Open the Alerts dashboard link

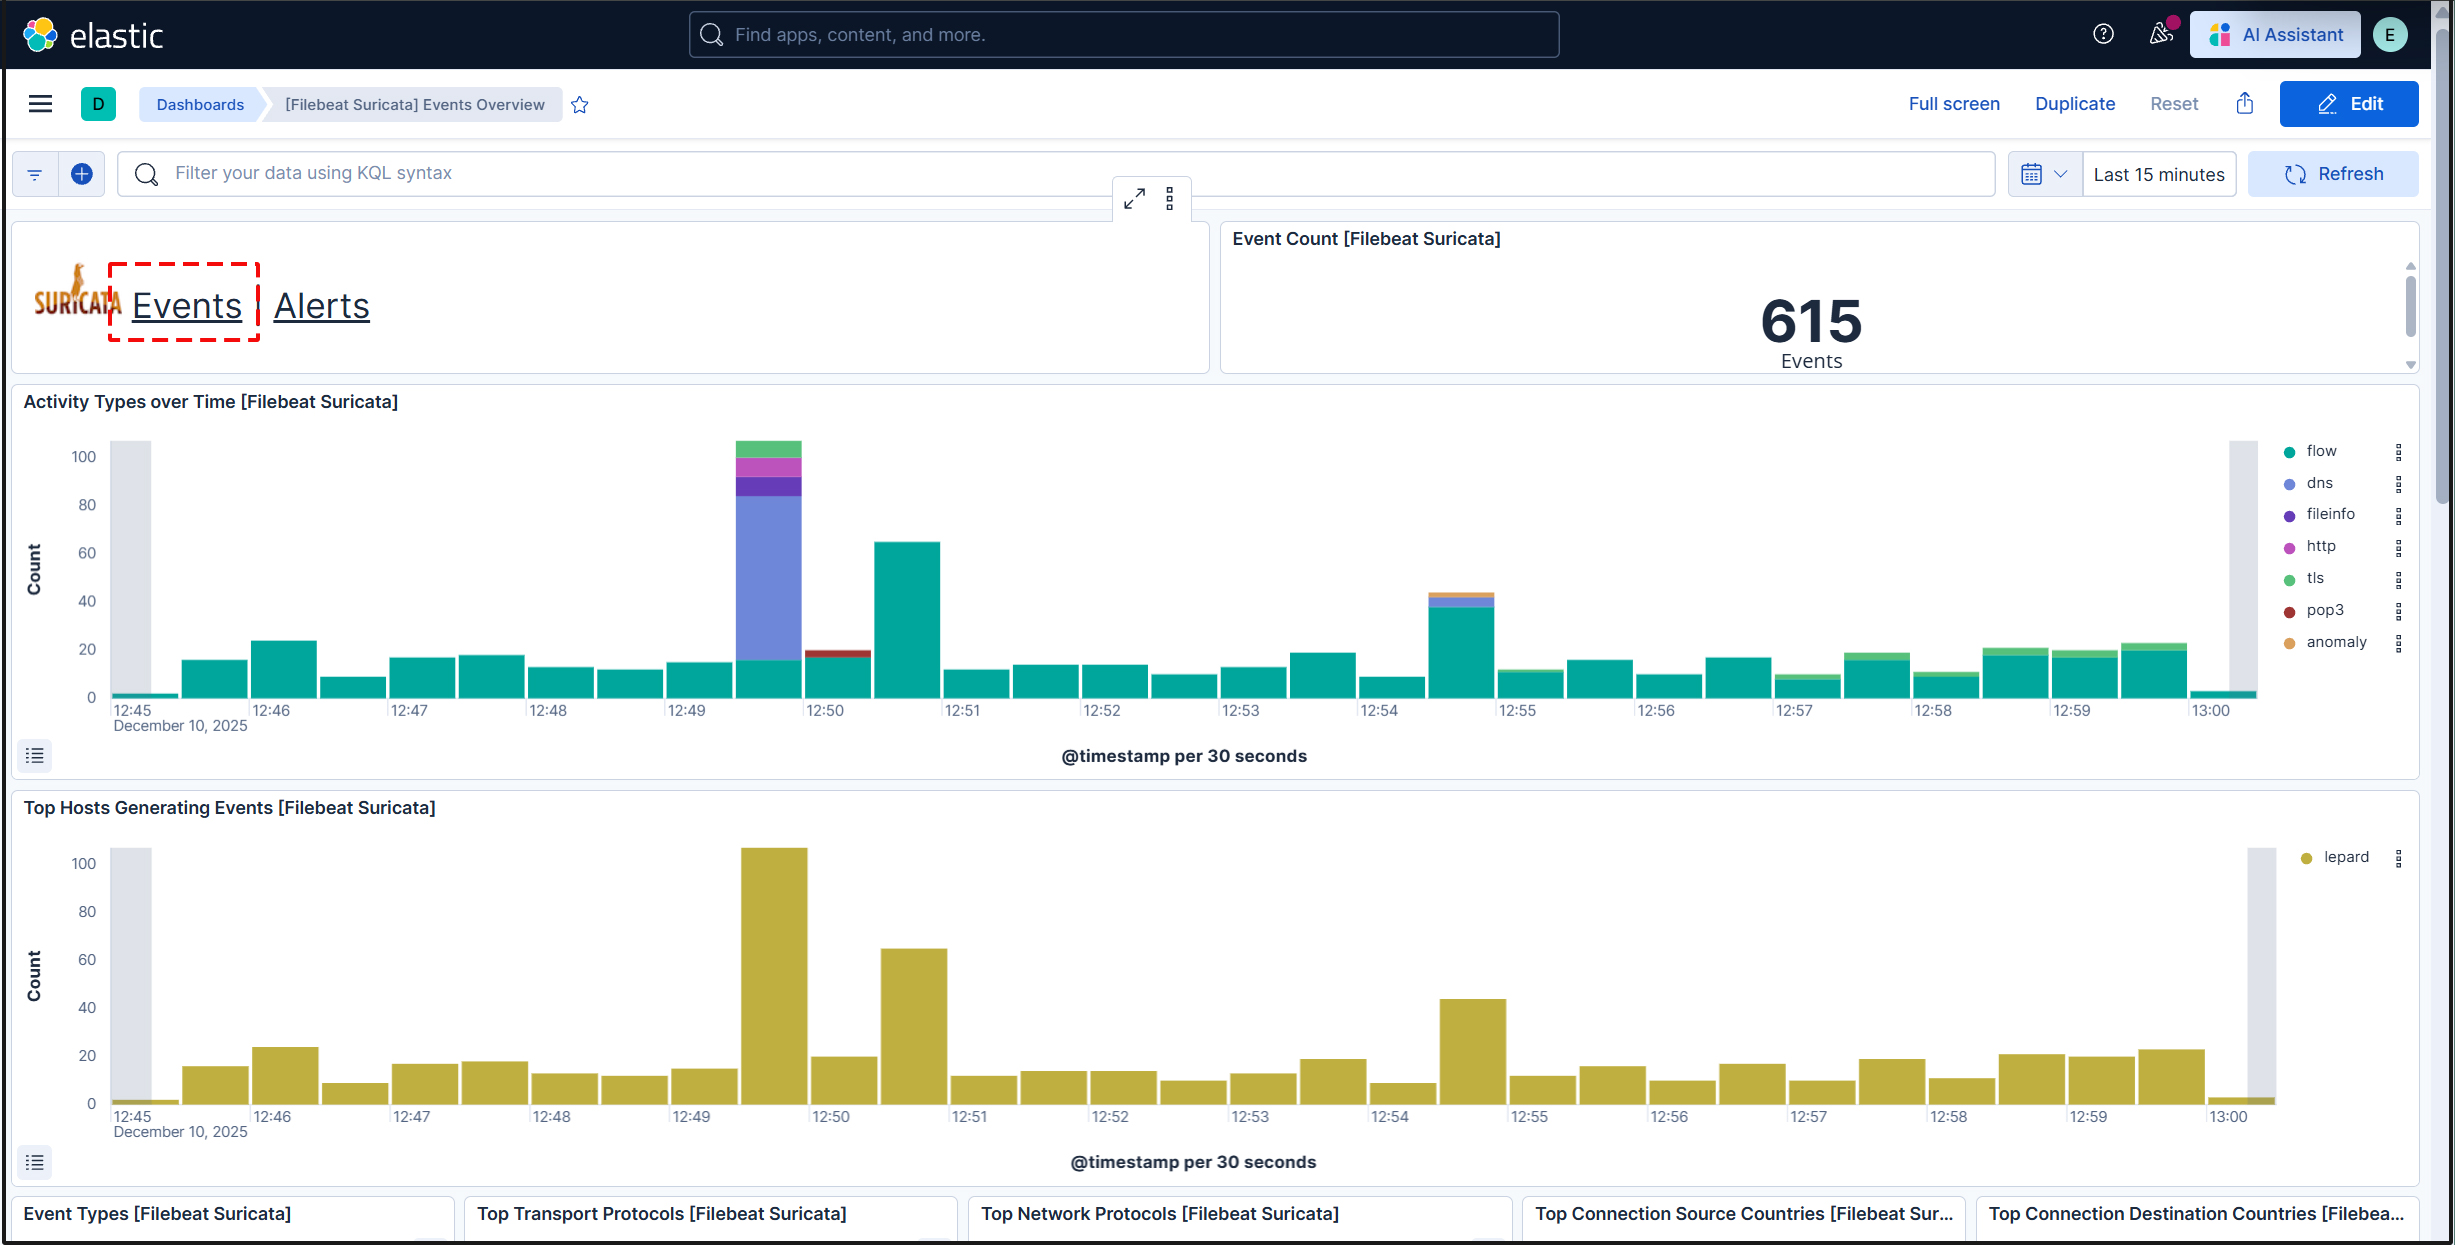coord(321,306)
